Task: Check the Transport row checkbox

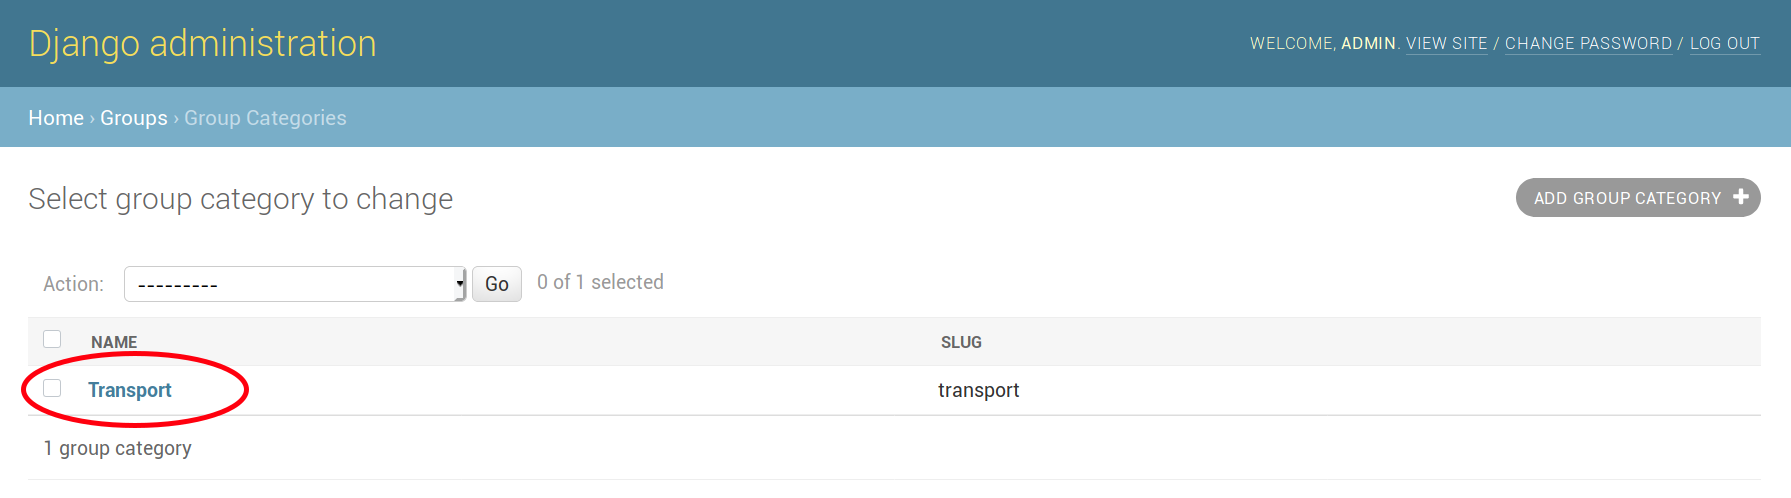Action: point(52,388)
